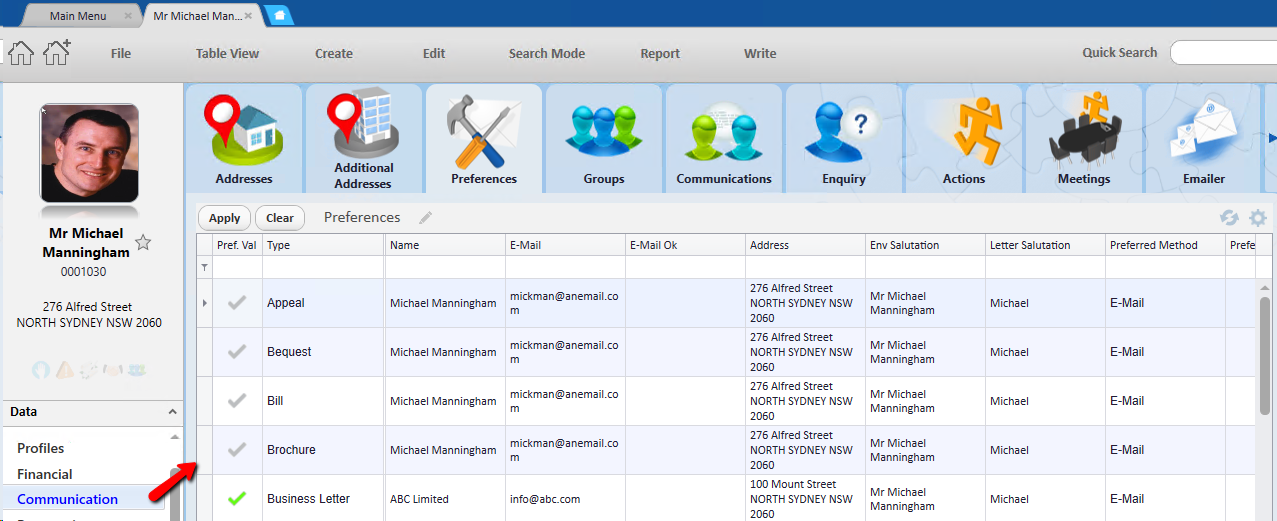Click the Clear button
Image resolution: width=1277 pixels, height=521 pixels.
280,218
